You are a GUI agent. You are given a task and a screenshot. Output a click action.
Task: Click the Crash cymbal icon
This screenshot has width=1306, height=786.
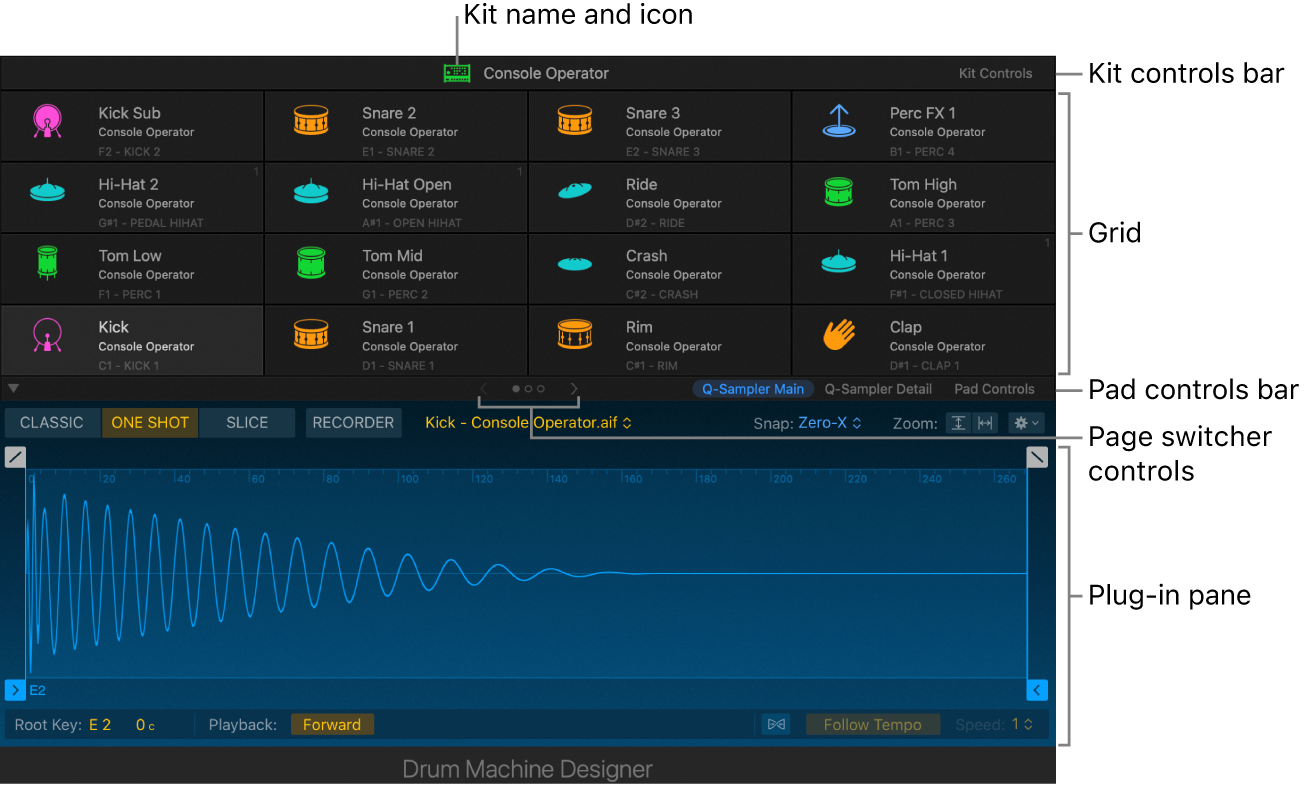pyautogui.click(x=575, y=263)
